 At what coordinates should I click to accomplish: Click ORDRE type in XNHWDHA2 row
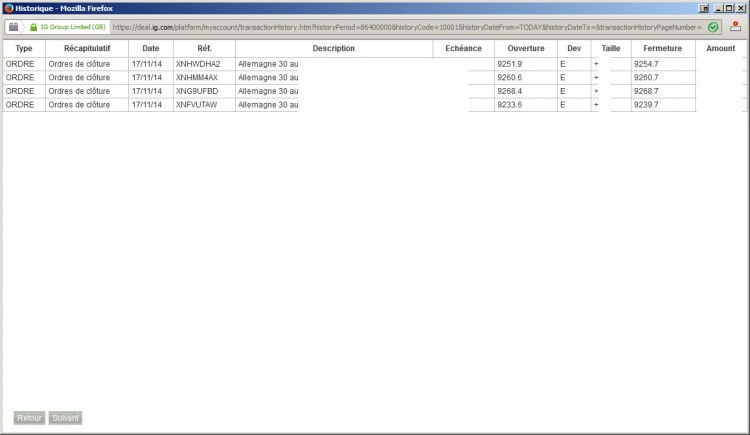(20, 64)
